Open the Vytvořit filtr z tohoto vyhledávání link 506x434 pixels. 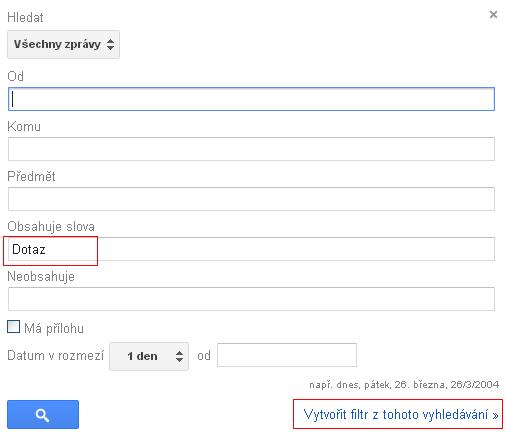[401, 415]
